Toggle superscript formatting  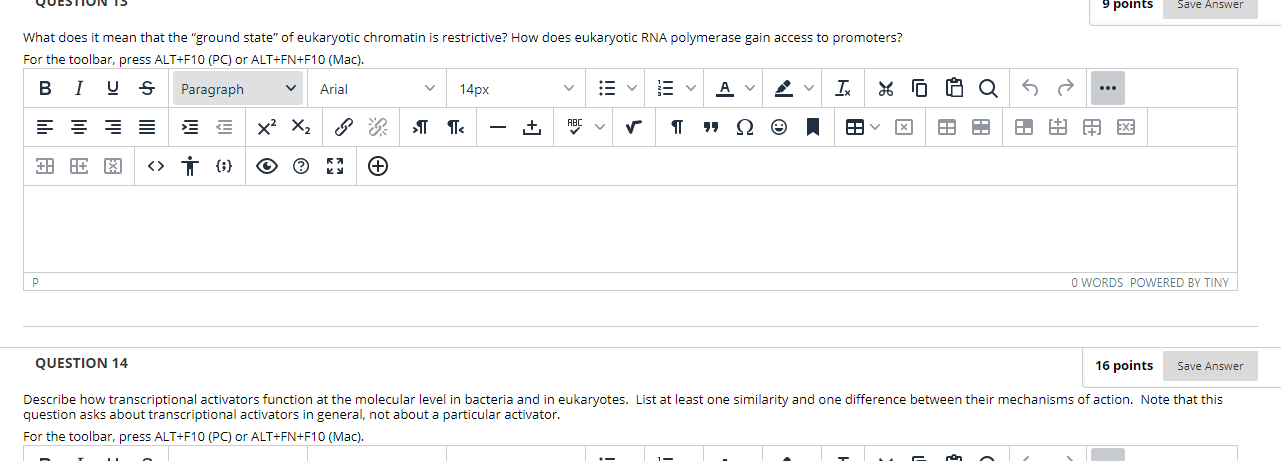[266, 127]
